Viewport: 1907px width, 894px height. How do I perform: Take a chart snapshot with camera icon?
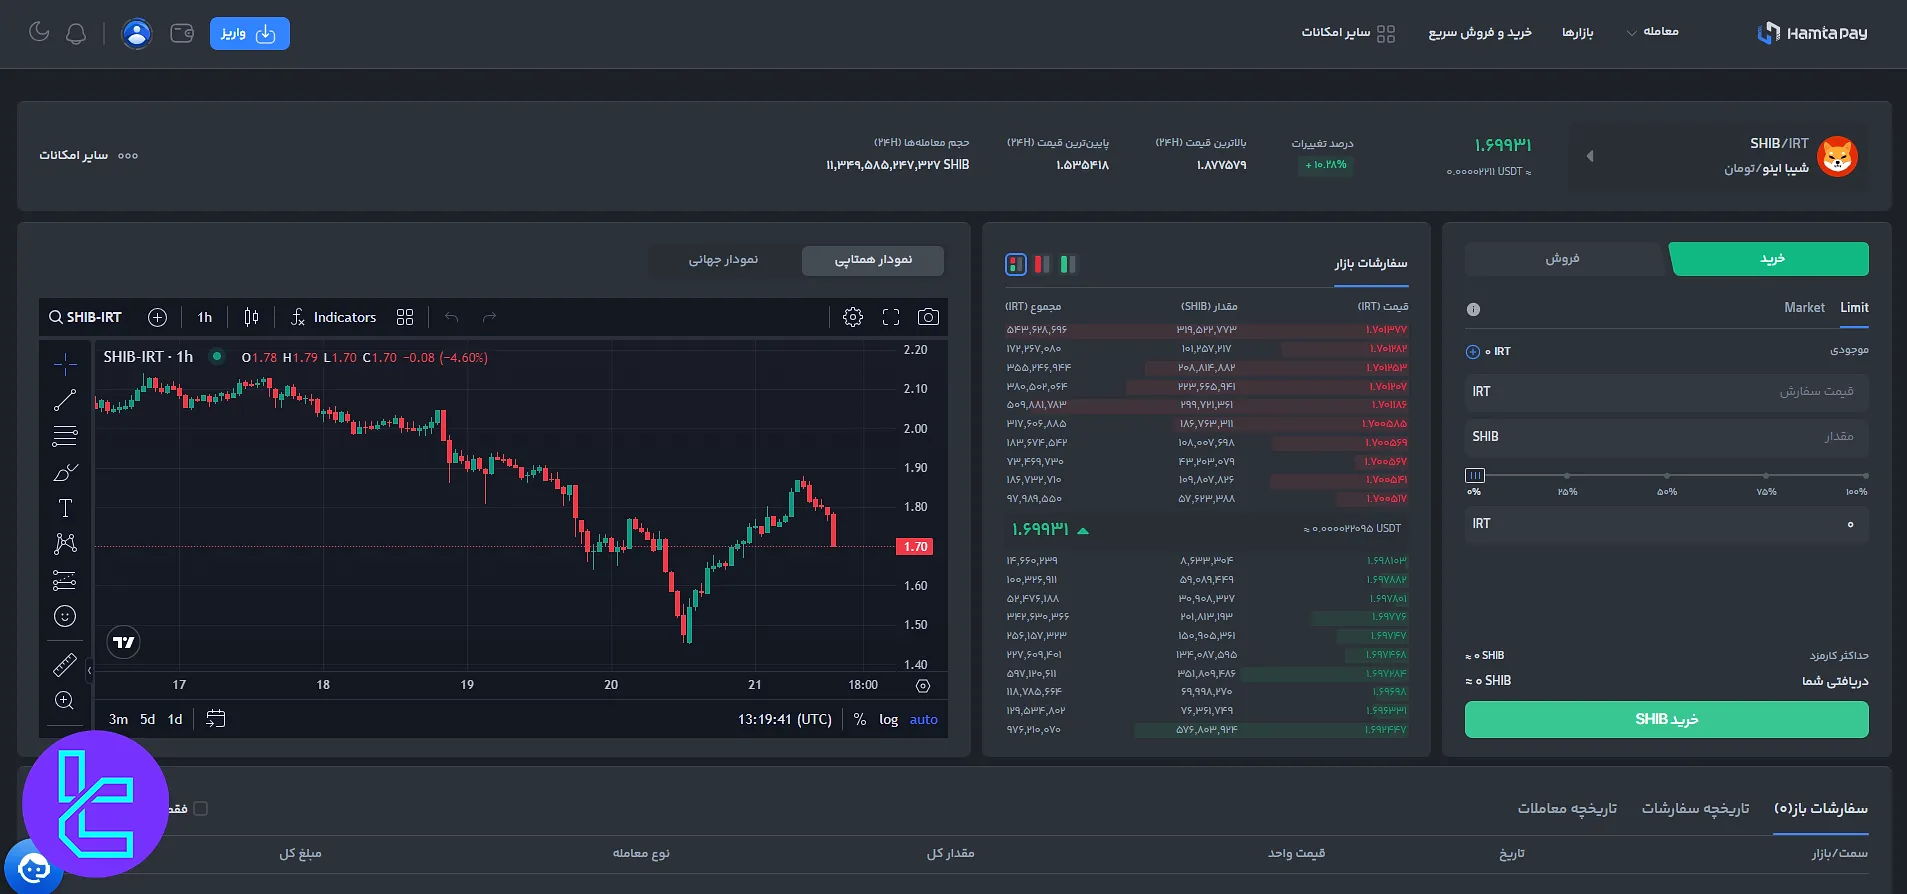(x=928, y=317)
